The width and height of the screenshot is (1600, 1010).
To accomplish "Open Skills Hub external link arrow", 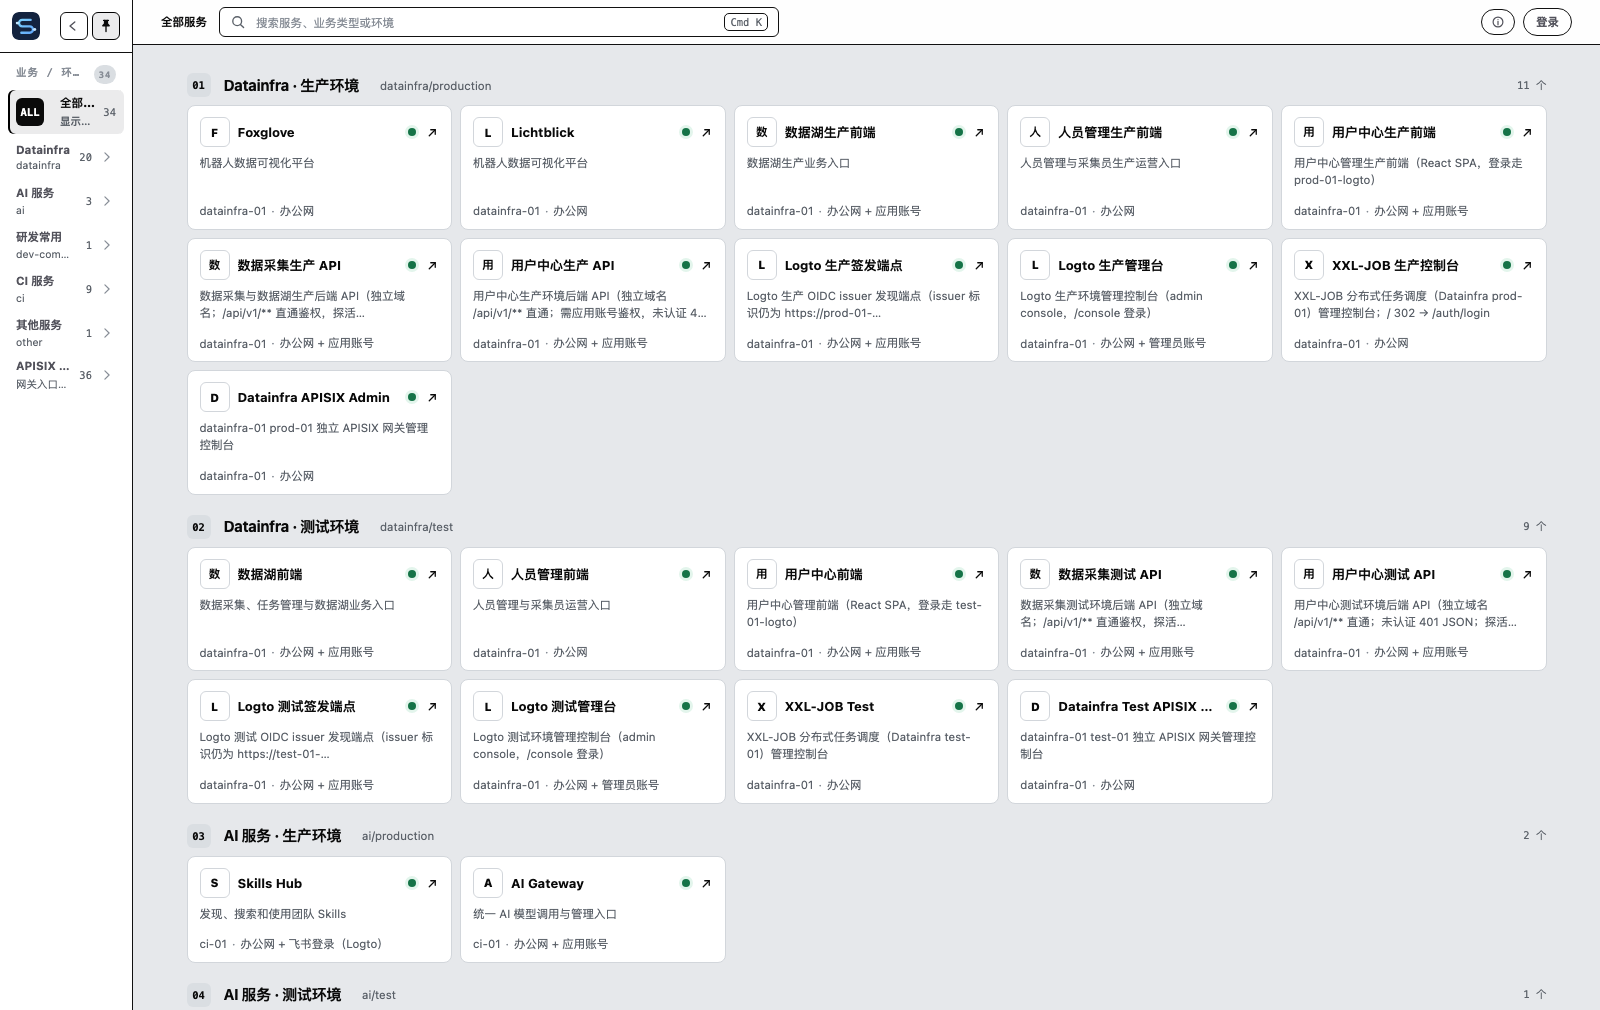I will tap(432, 883).
